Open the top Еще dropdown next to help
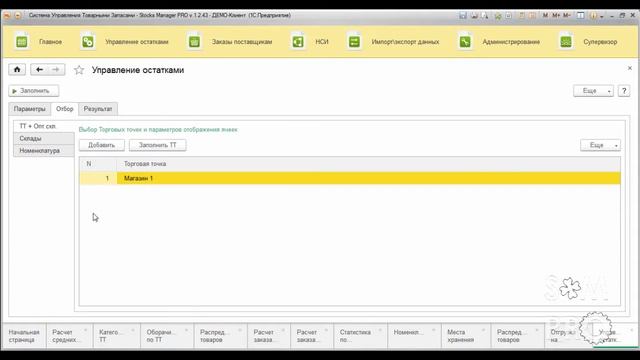 [593, 91]
